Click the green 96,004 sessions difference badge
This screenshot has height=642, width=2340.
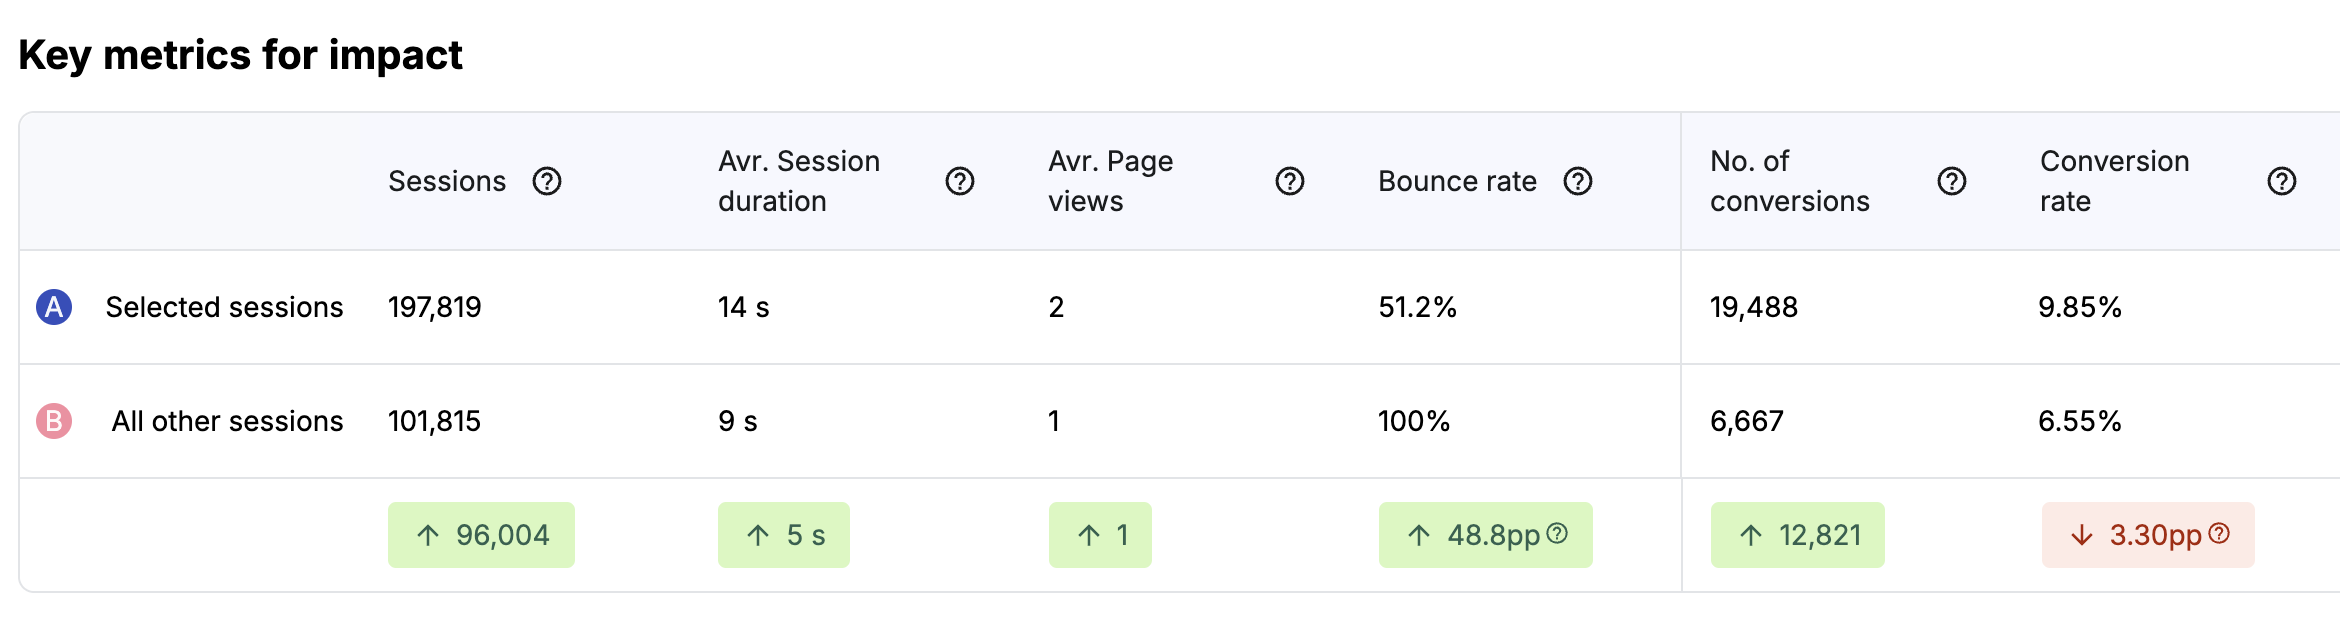(481, 535)
